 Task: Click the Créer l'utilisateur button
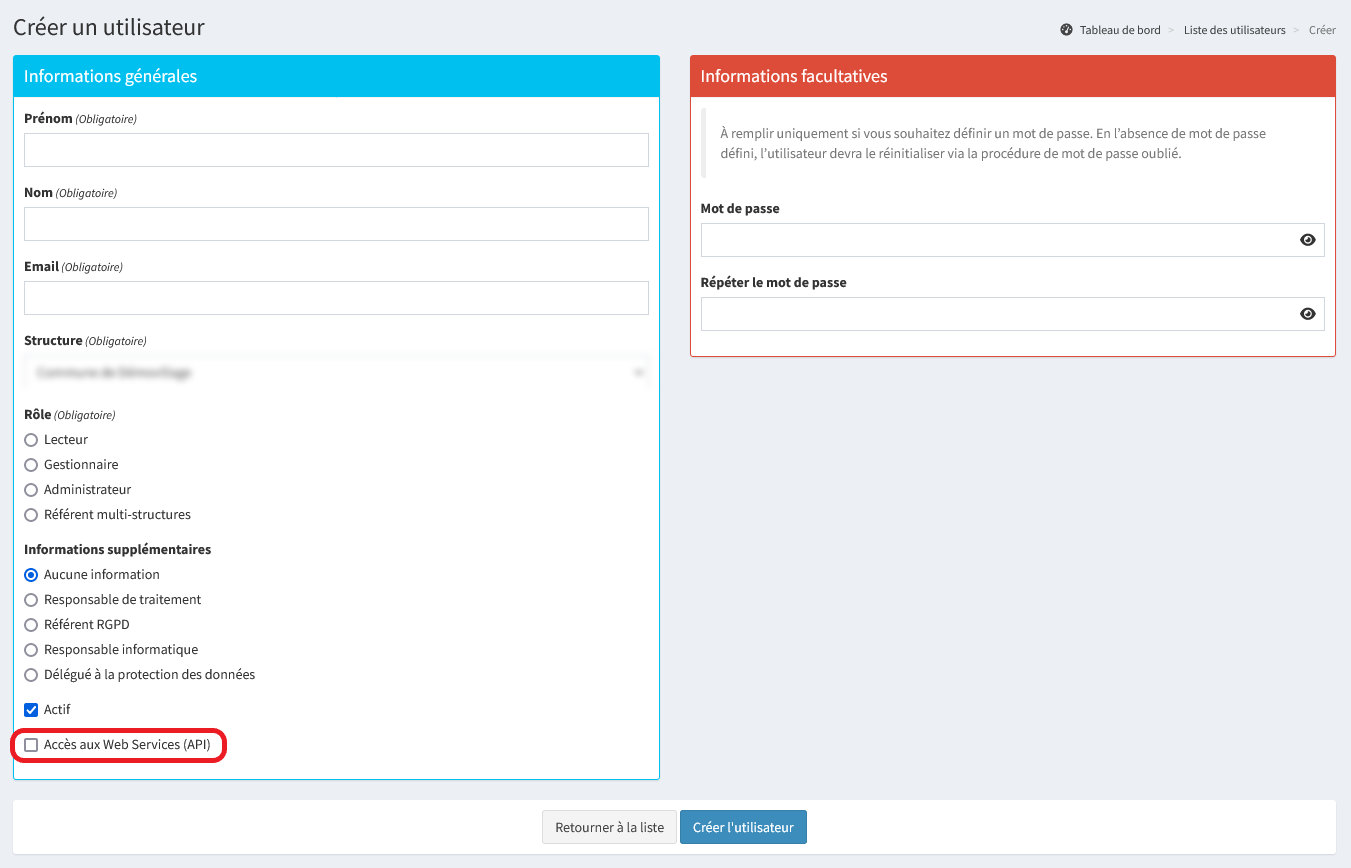[x=743, y=827]
